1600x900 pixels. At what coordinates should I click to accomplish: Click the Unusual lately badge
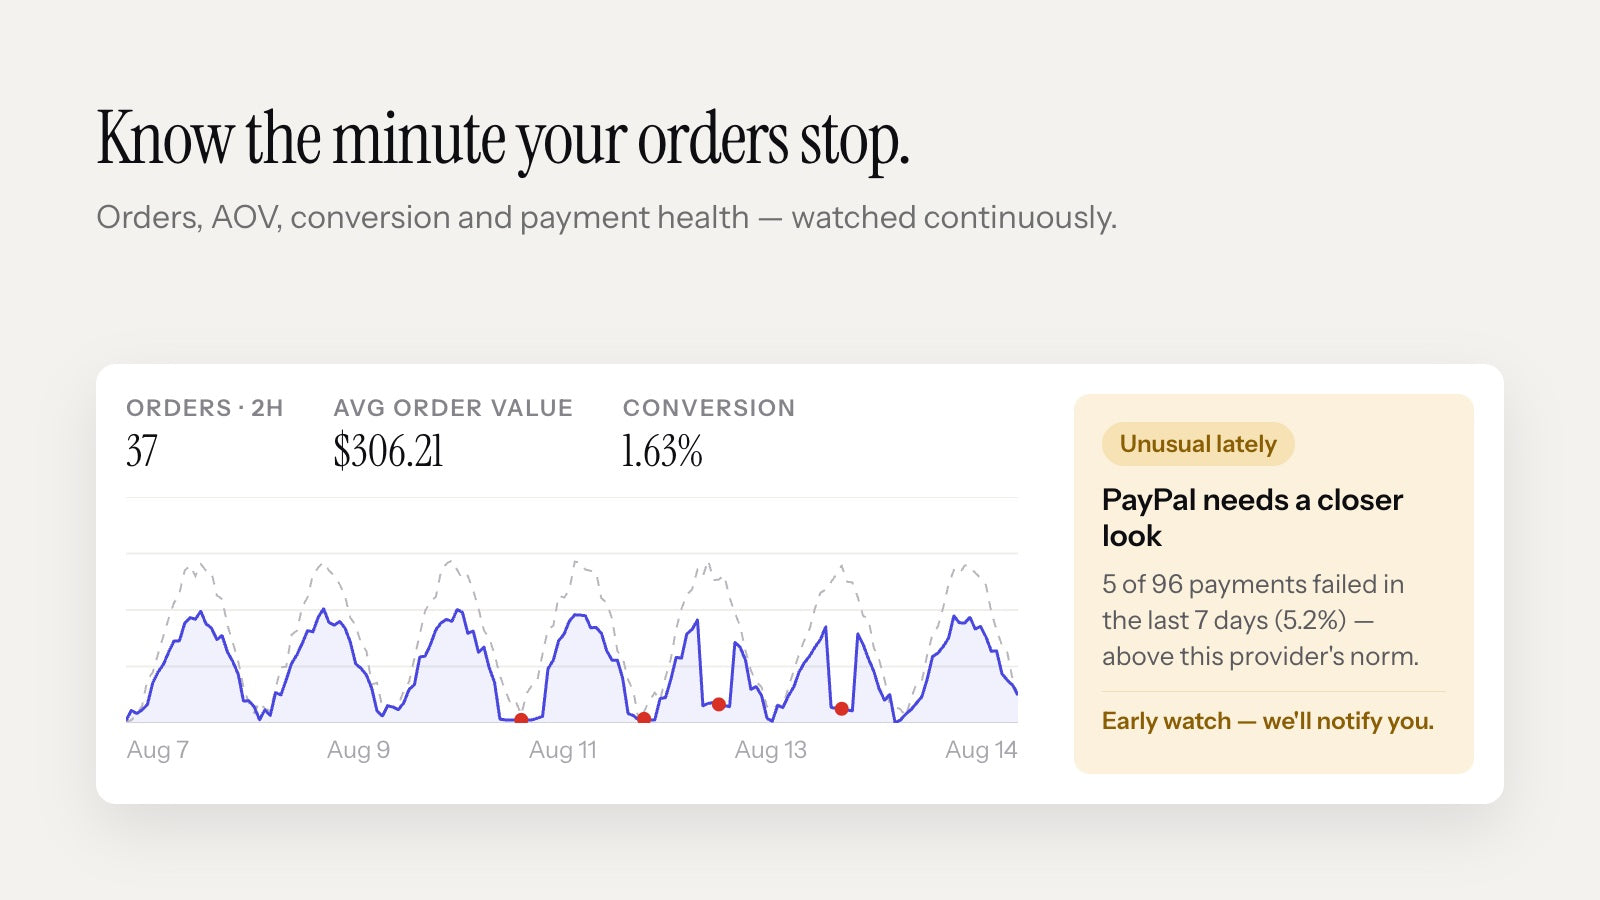[1198, 444]
